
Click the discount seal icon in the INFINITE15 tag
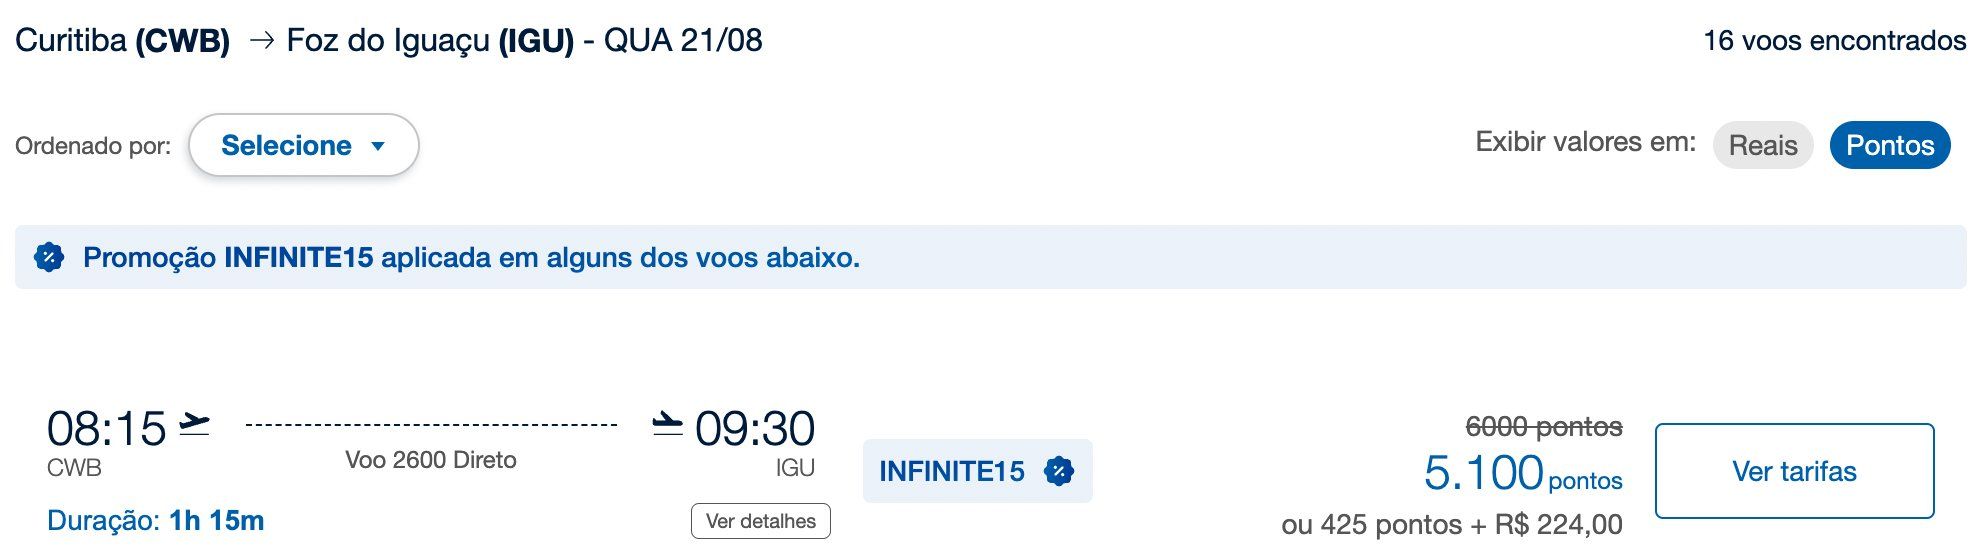point(1059,471)
